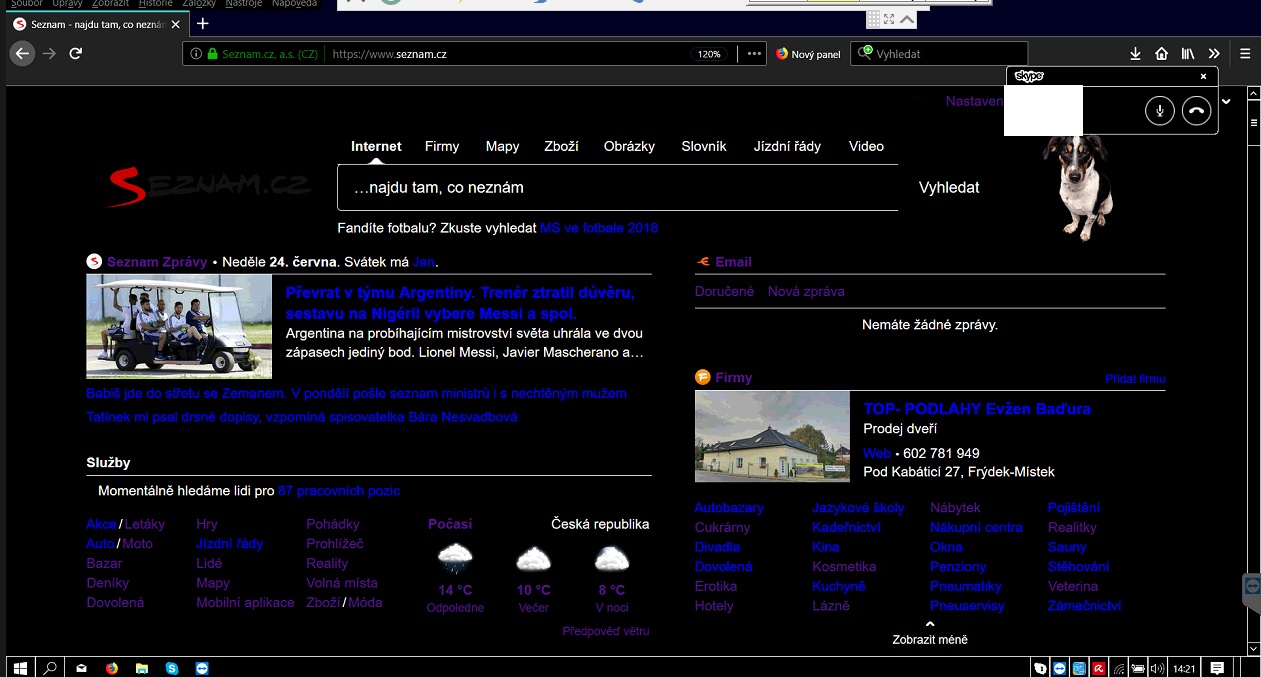The height and width of the screenshot is (677, 1261).
Task: Go to the Firefox home page icon
Action: click(x=1161, y=54)
